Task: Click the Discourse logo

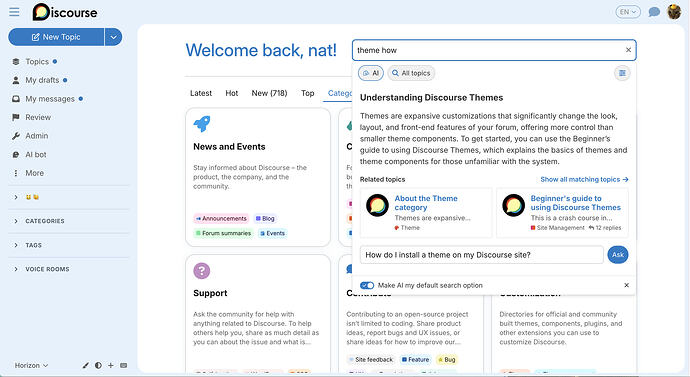Action: (x=65, y=12)
